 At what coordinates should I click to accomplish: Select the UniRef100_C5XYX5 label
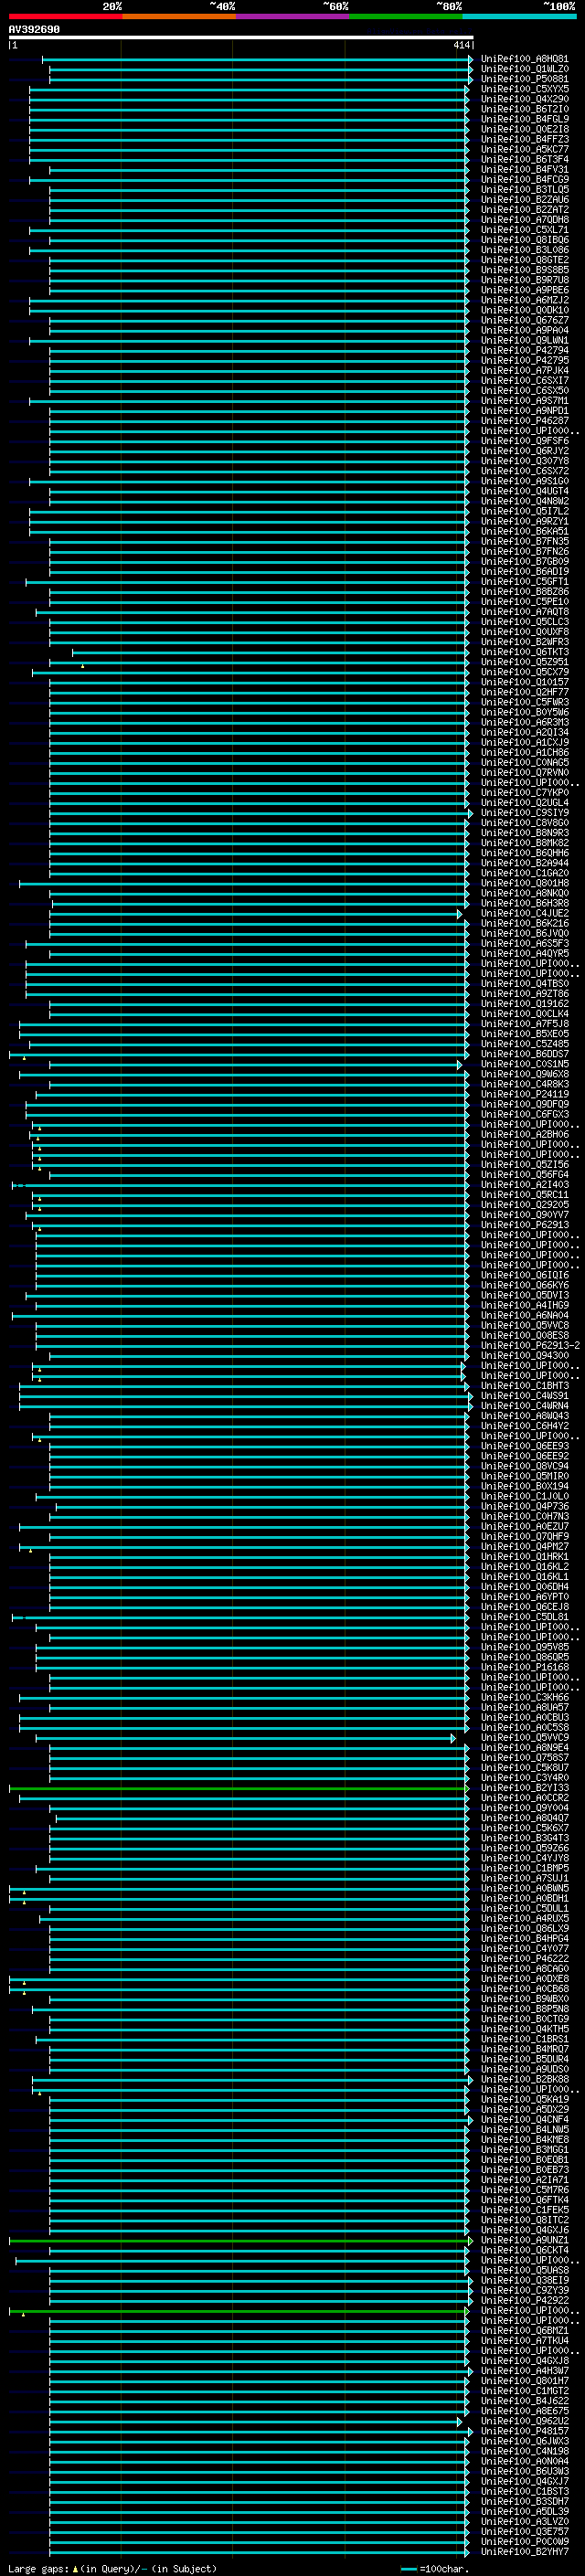tap(524, 89)
